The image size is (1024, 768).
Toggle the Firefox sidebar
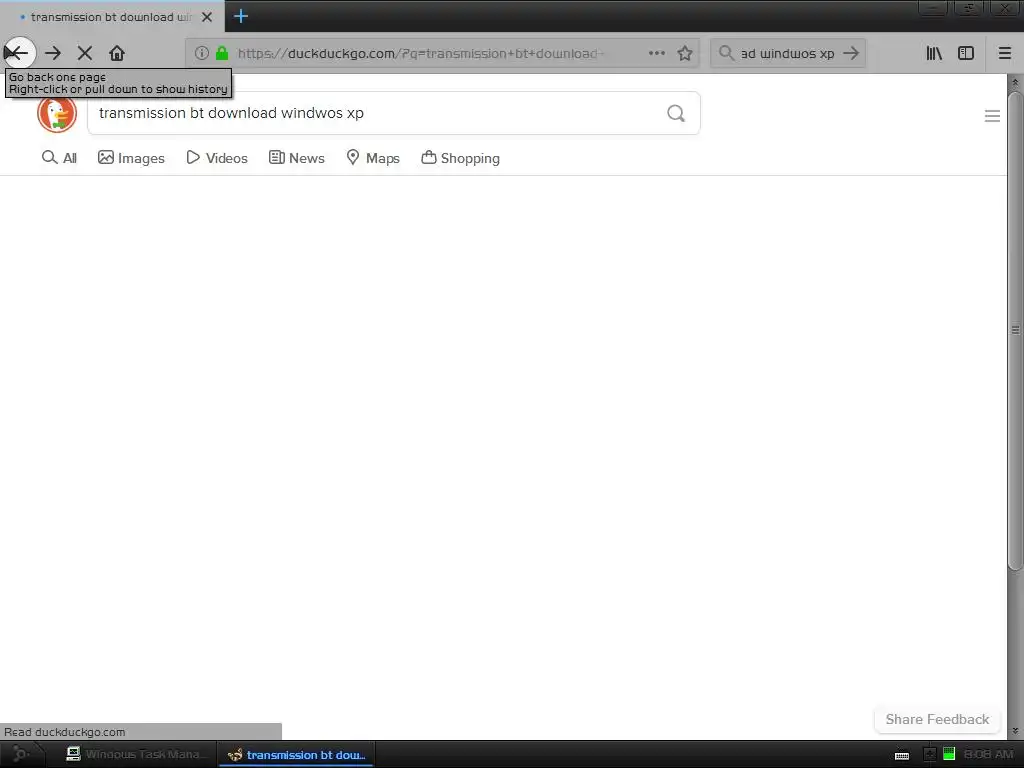tap(966, 53)
